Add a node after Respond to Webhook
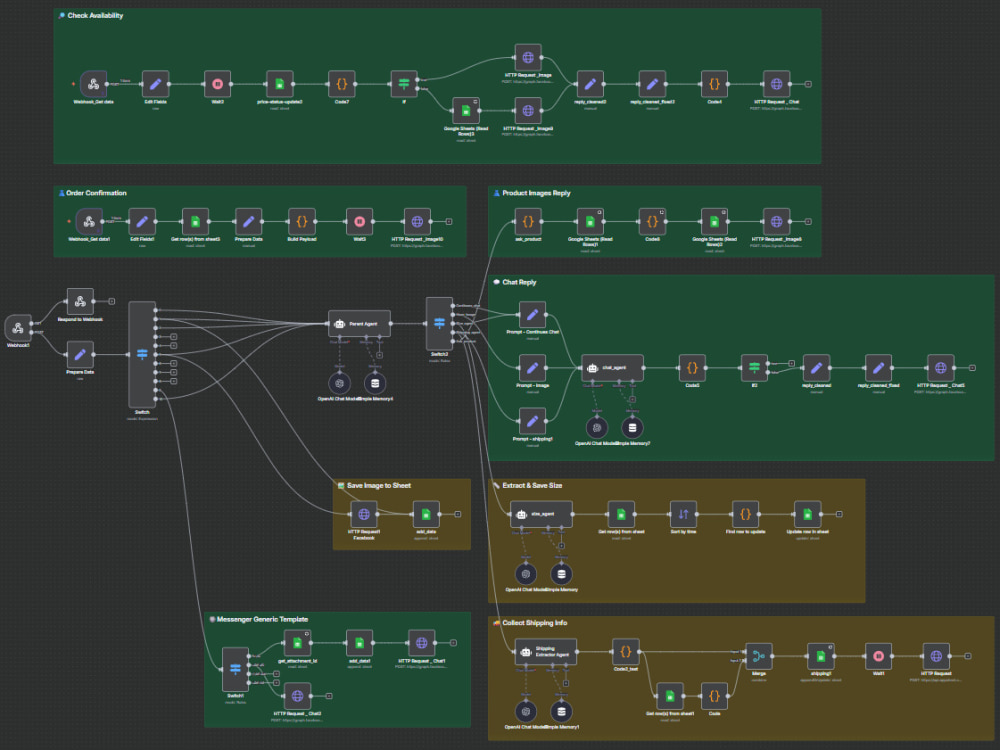 pos(112,301)
